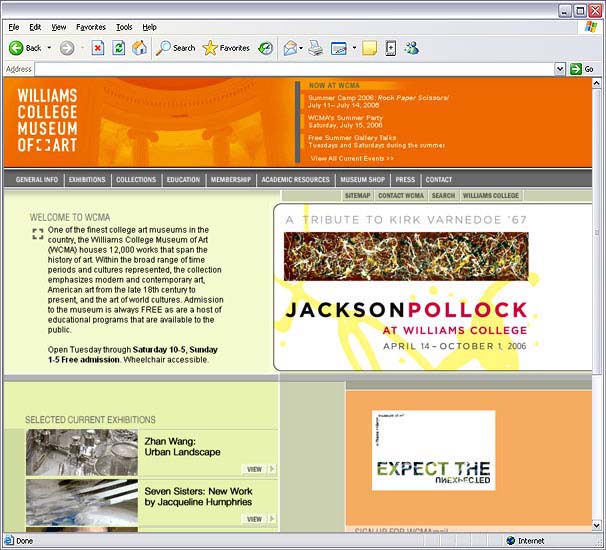The image size is (606, 550).
Task: Open the Search magnifier button
Action: click(x=175, y=48)
